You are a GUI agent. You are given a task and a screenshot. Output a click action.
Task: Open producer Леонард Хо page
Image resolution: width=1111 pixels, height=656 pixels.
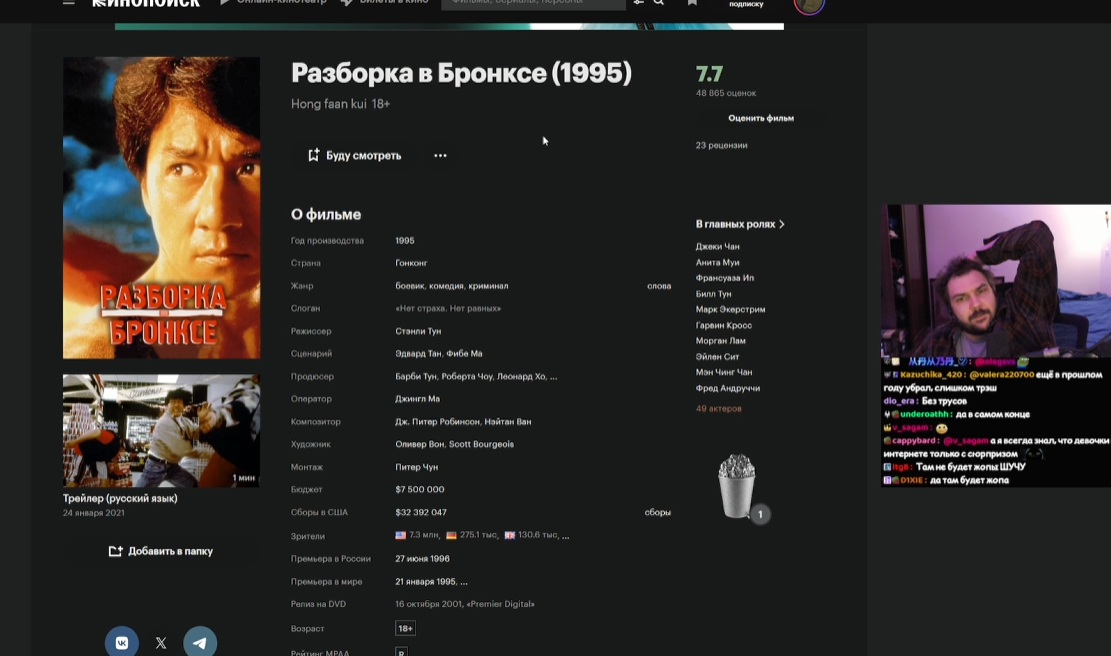point(520,376)
